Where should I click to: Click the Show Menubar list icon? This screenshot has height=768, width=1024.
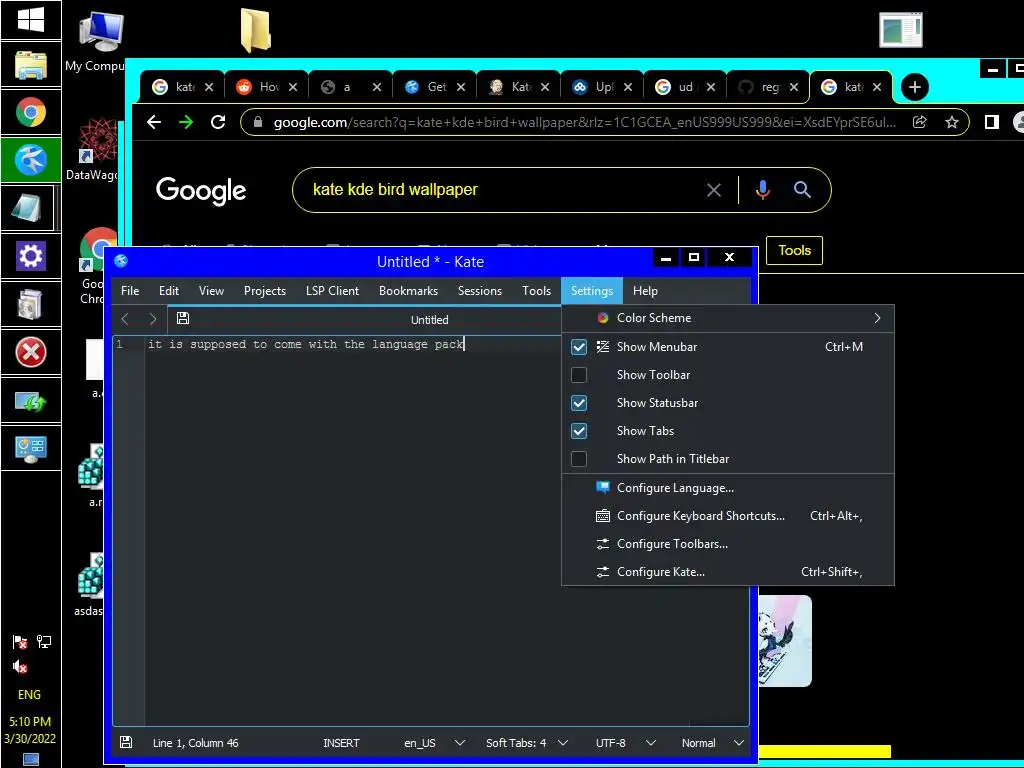click(x=603, y=347)
